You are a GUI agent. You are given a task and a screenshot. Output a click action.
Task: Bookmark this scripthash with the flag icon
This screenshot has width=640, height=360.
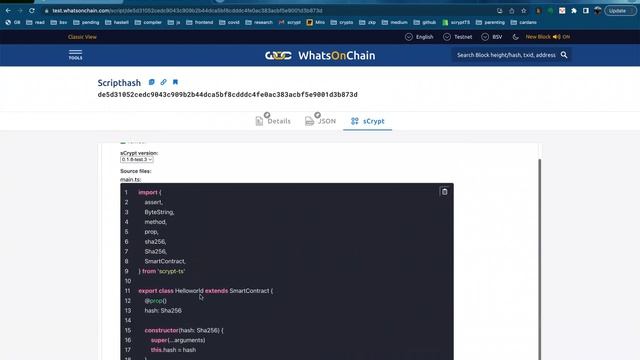(x=176, y=82)
